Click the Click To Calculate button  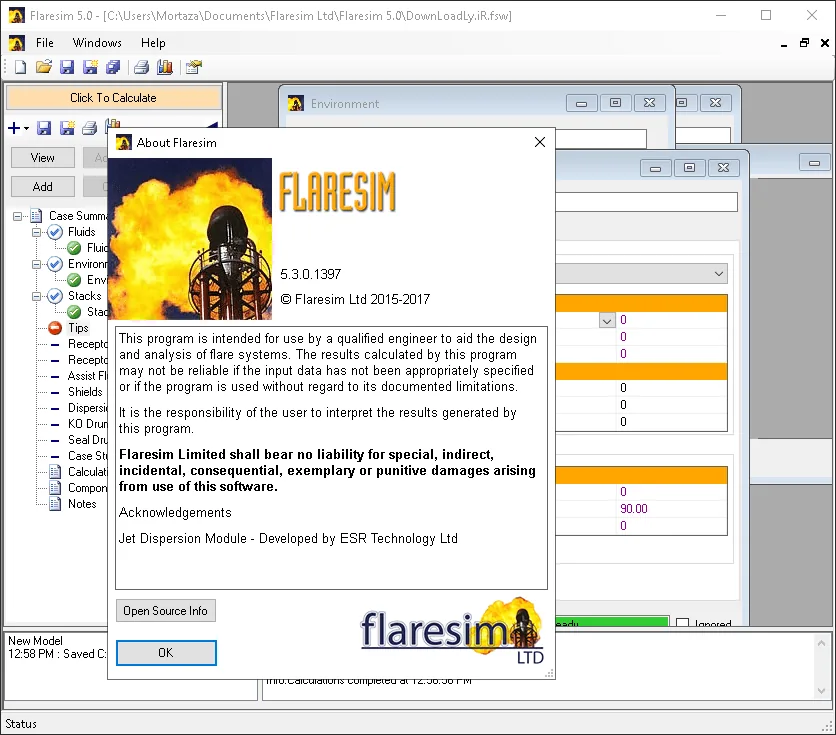click(114, 98)
